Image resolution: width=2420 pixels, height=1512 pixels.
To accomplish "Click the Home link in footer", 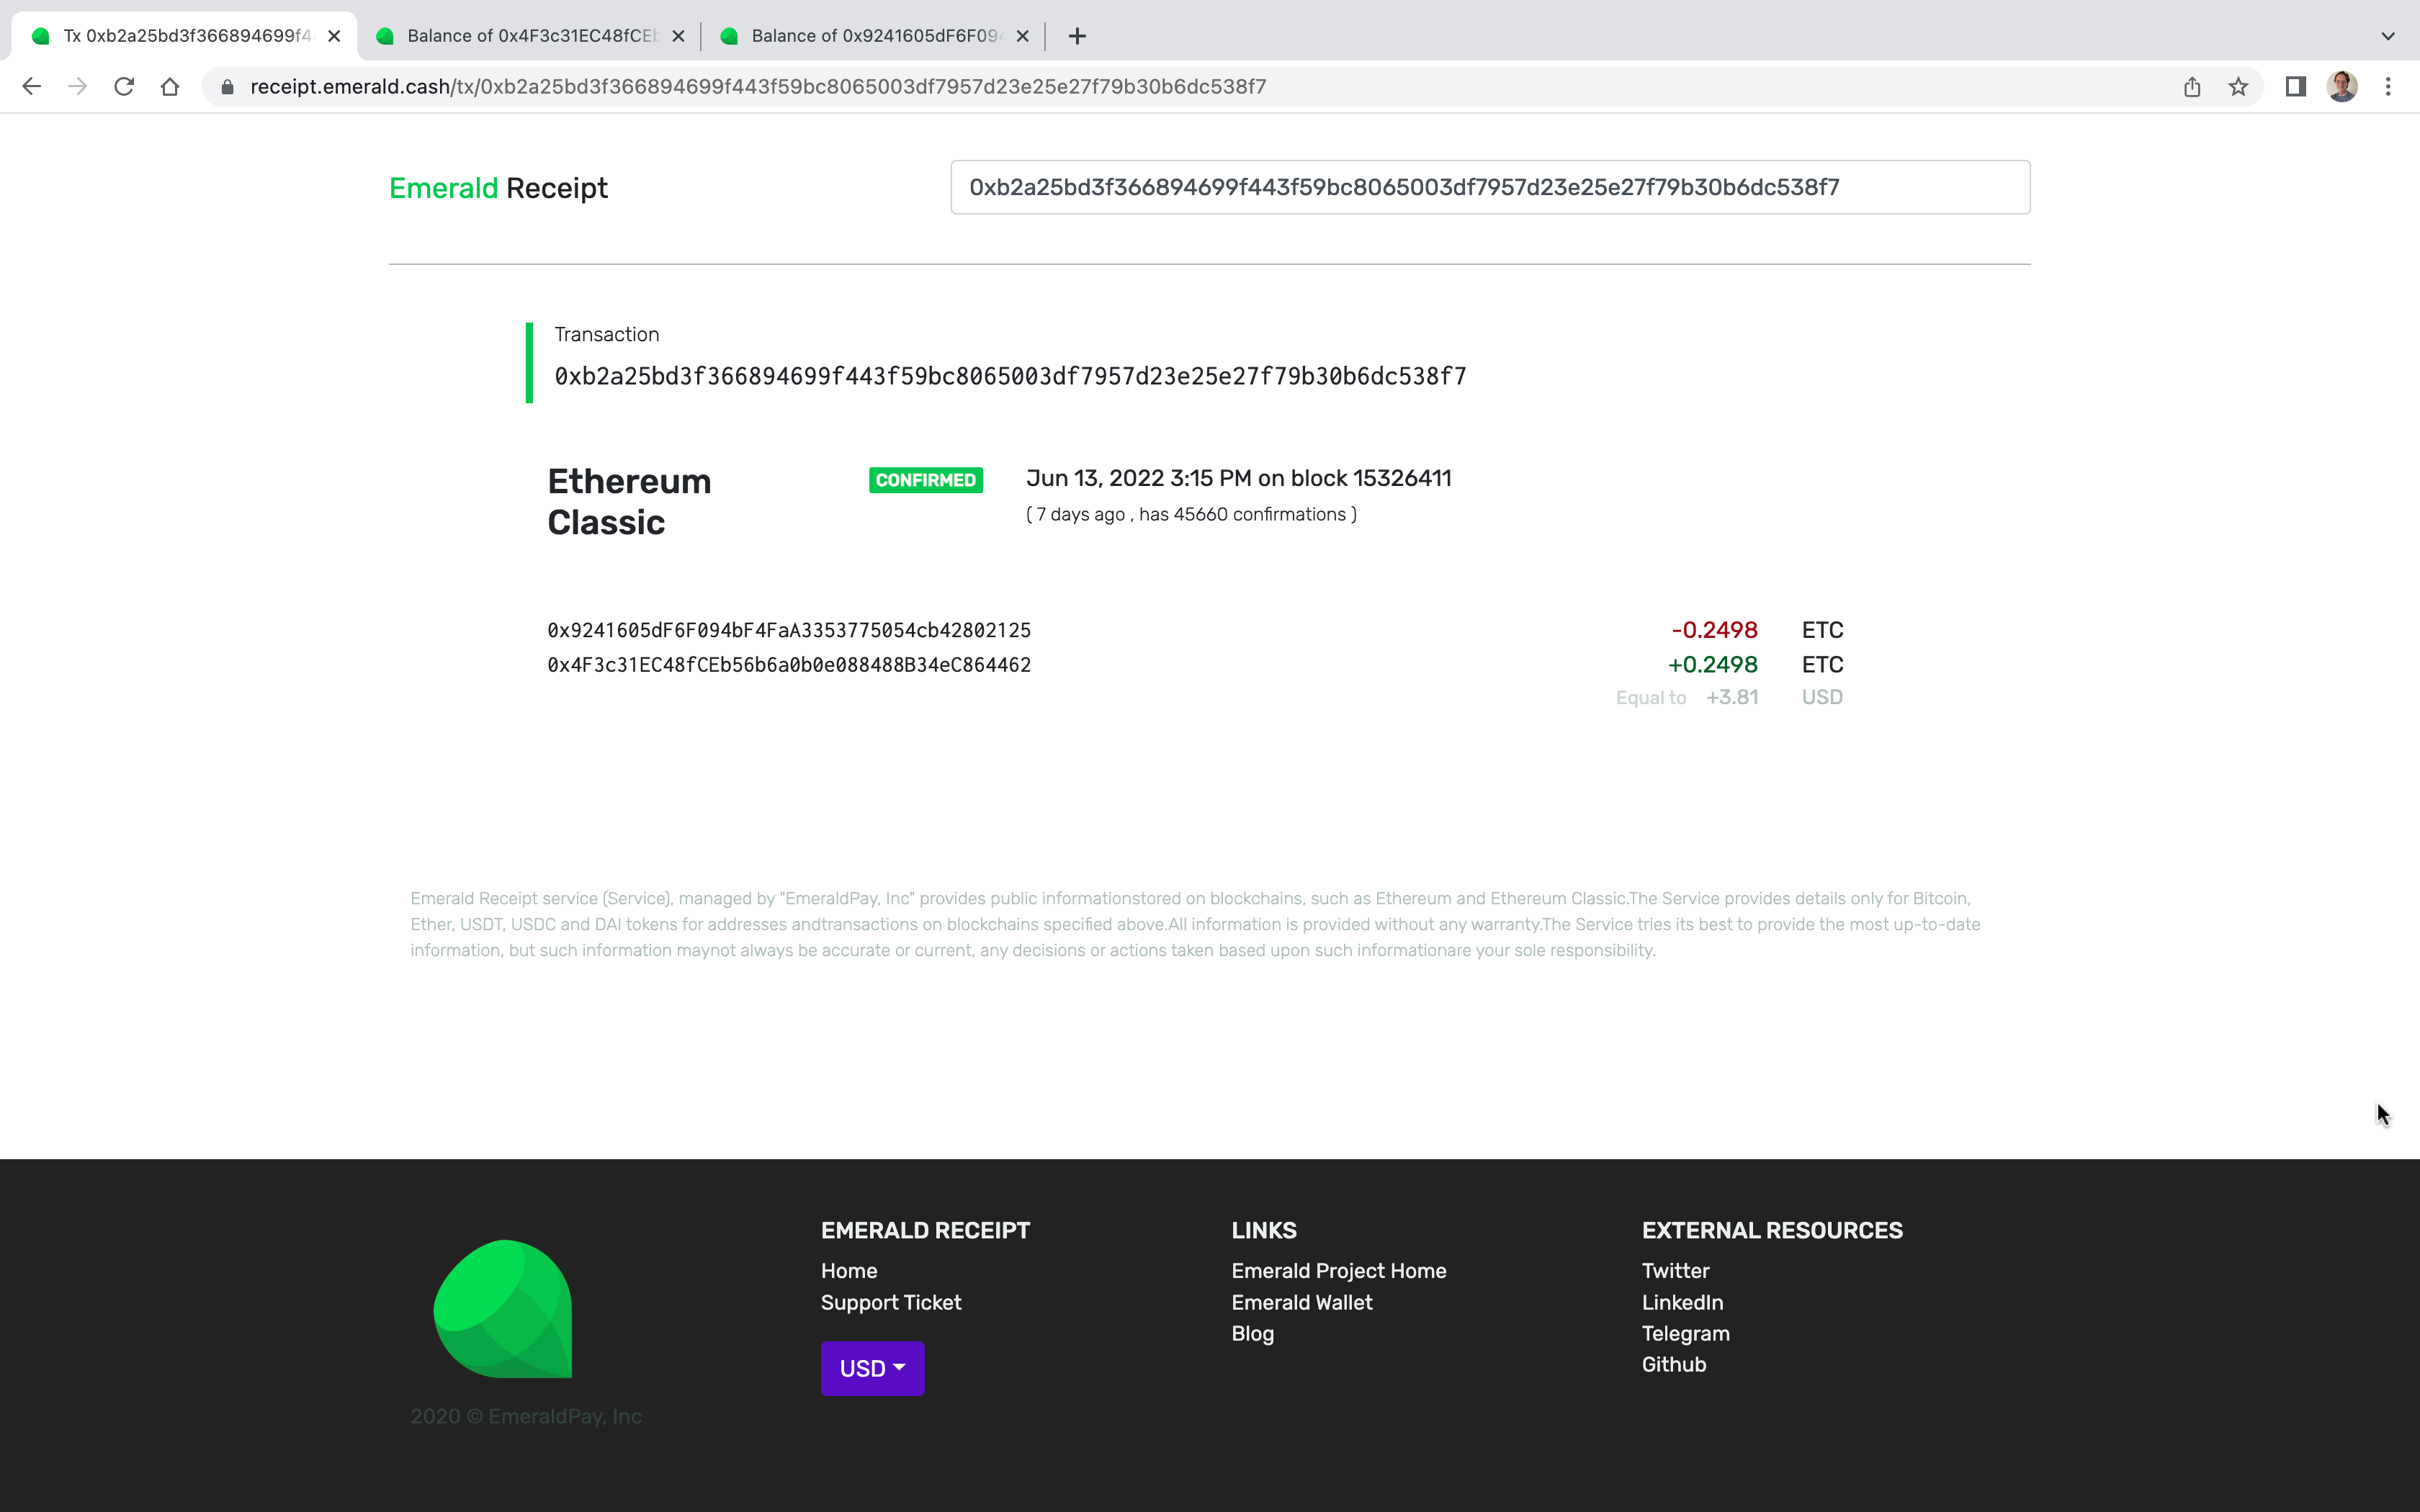I will pos(850,1272).
